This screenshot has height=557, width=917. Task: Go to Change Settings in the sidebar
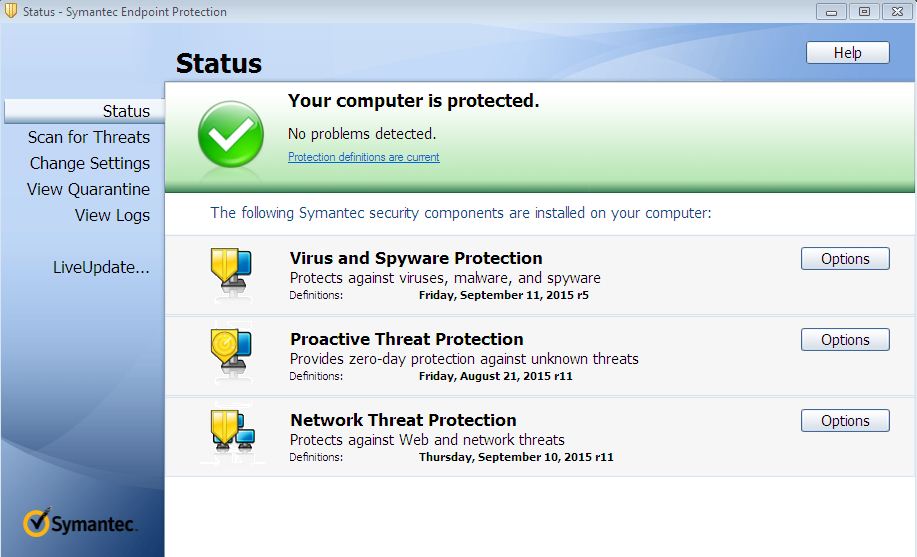click(x=90, y=163)
